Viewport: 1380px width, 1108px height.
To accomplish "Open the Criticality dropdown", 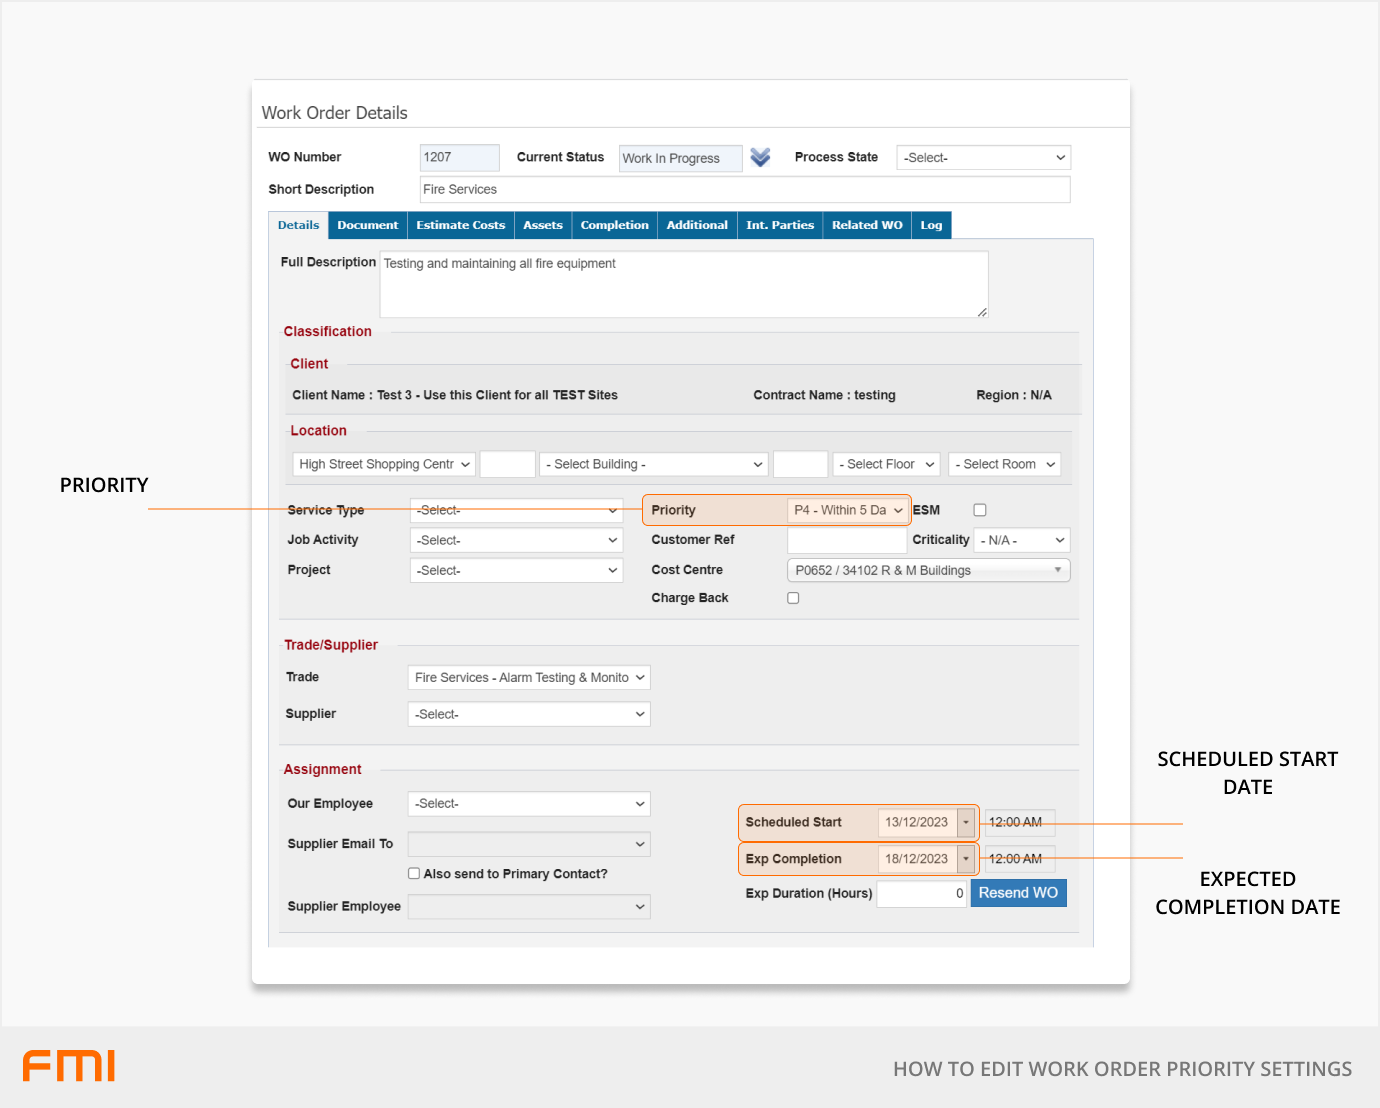I will (1022, 540).
